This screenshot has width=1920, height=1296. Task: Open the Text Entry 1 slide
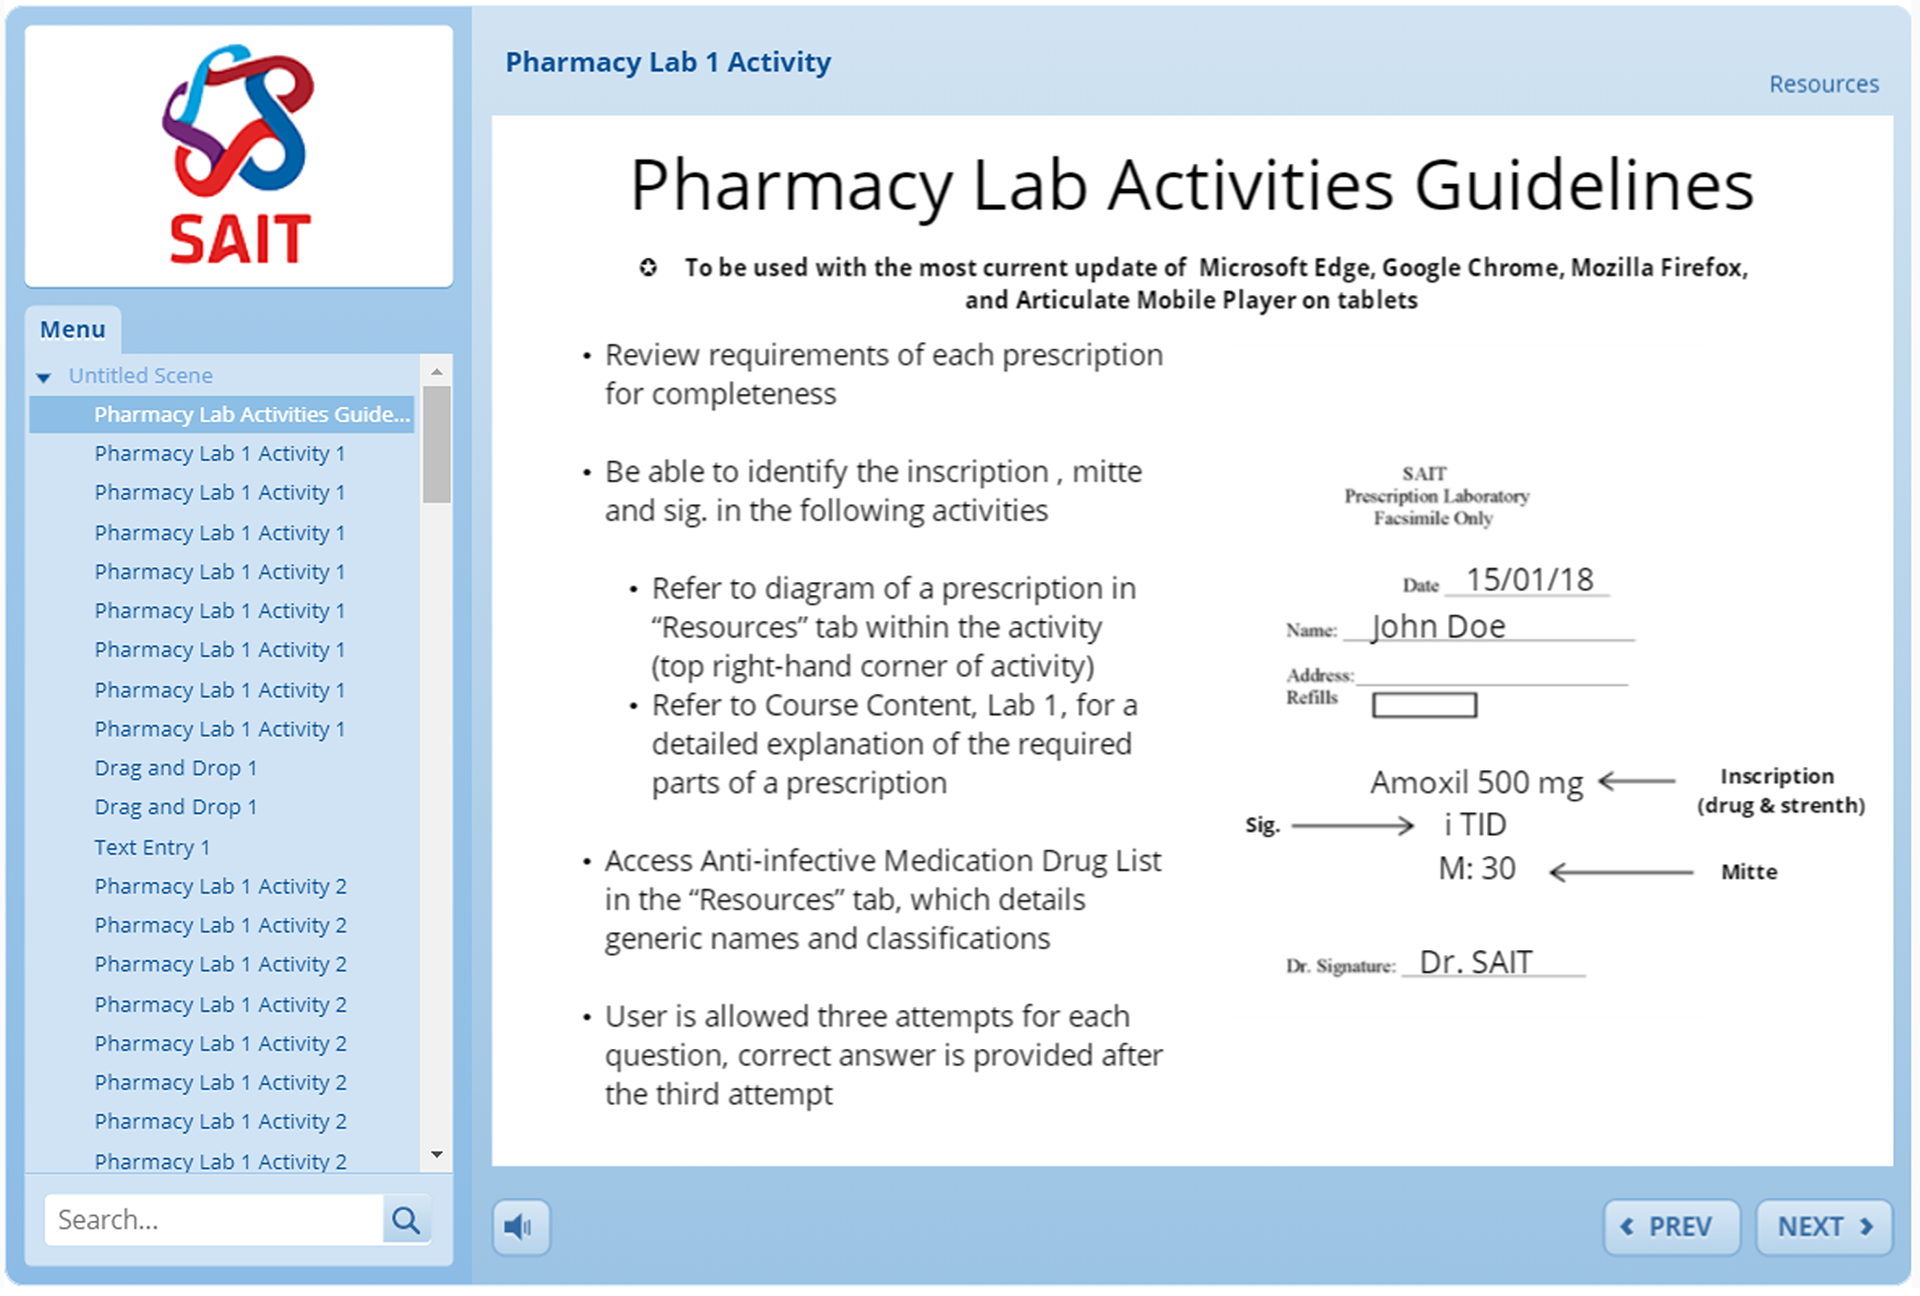pos(152,847)
